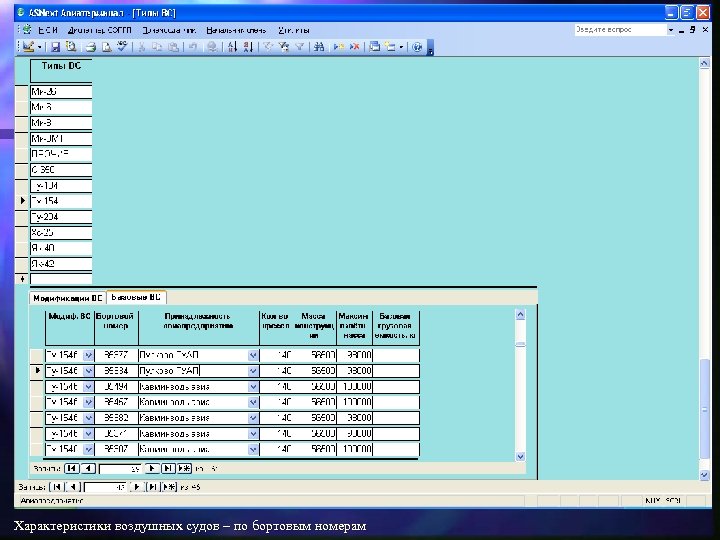This screenshot has height=540, width=720.
Task: Click the Apply Filter funnel icon
Action: (300, 47)
